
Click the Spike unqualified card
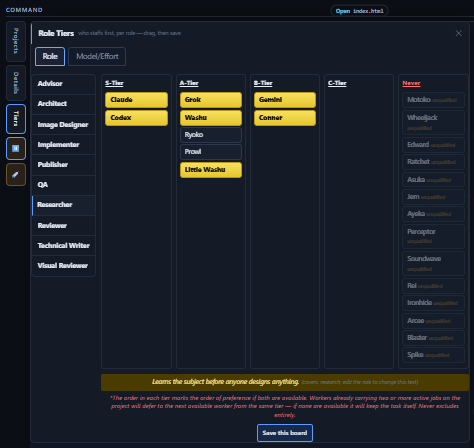coord(433,355)
